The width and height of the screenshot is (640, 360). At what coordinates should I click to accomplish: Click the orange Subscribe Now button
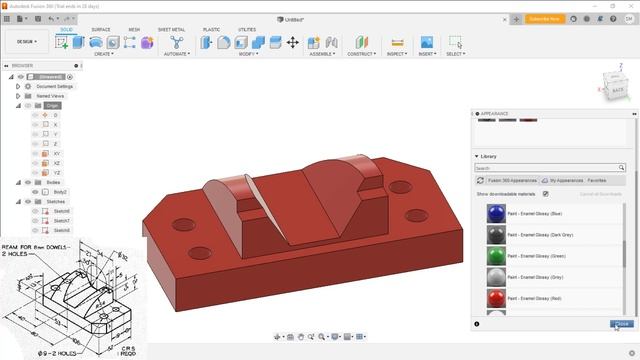544,19
